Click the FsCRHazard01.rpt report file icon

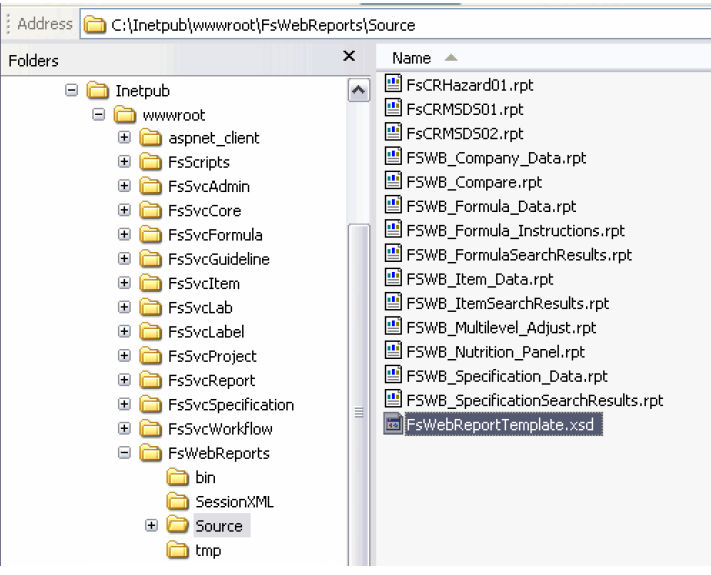pyautogui.click(x=393, y=86)
